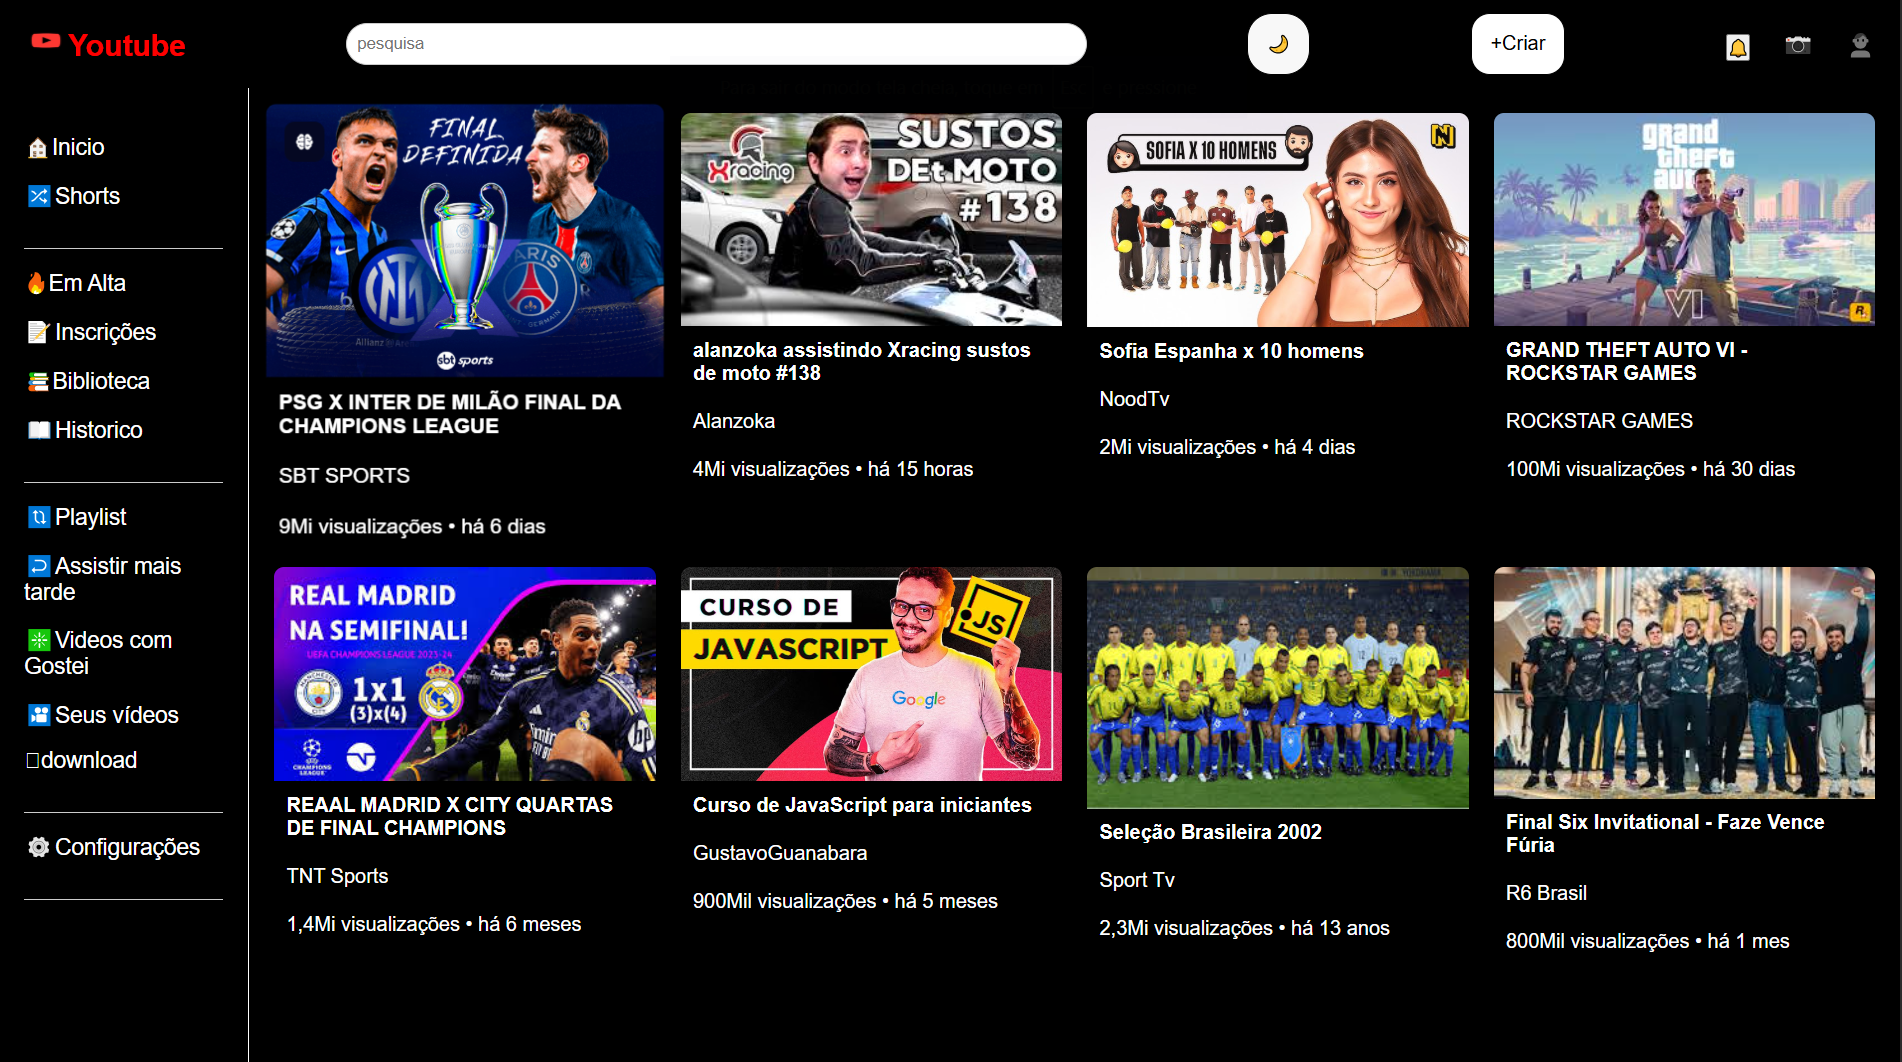Click the camera upload icon
This screenshot has width=1902, height=1062.
(1798, 45)
